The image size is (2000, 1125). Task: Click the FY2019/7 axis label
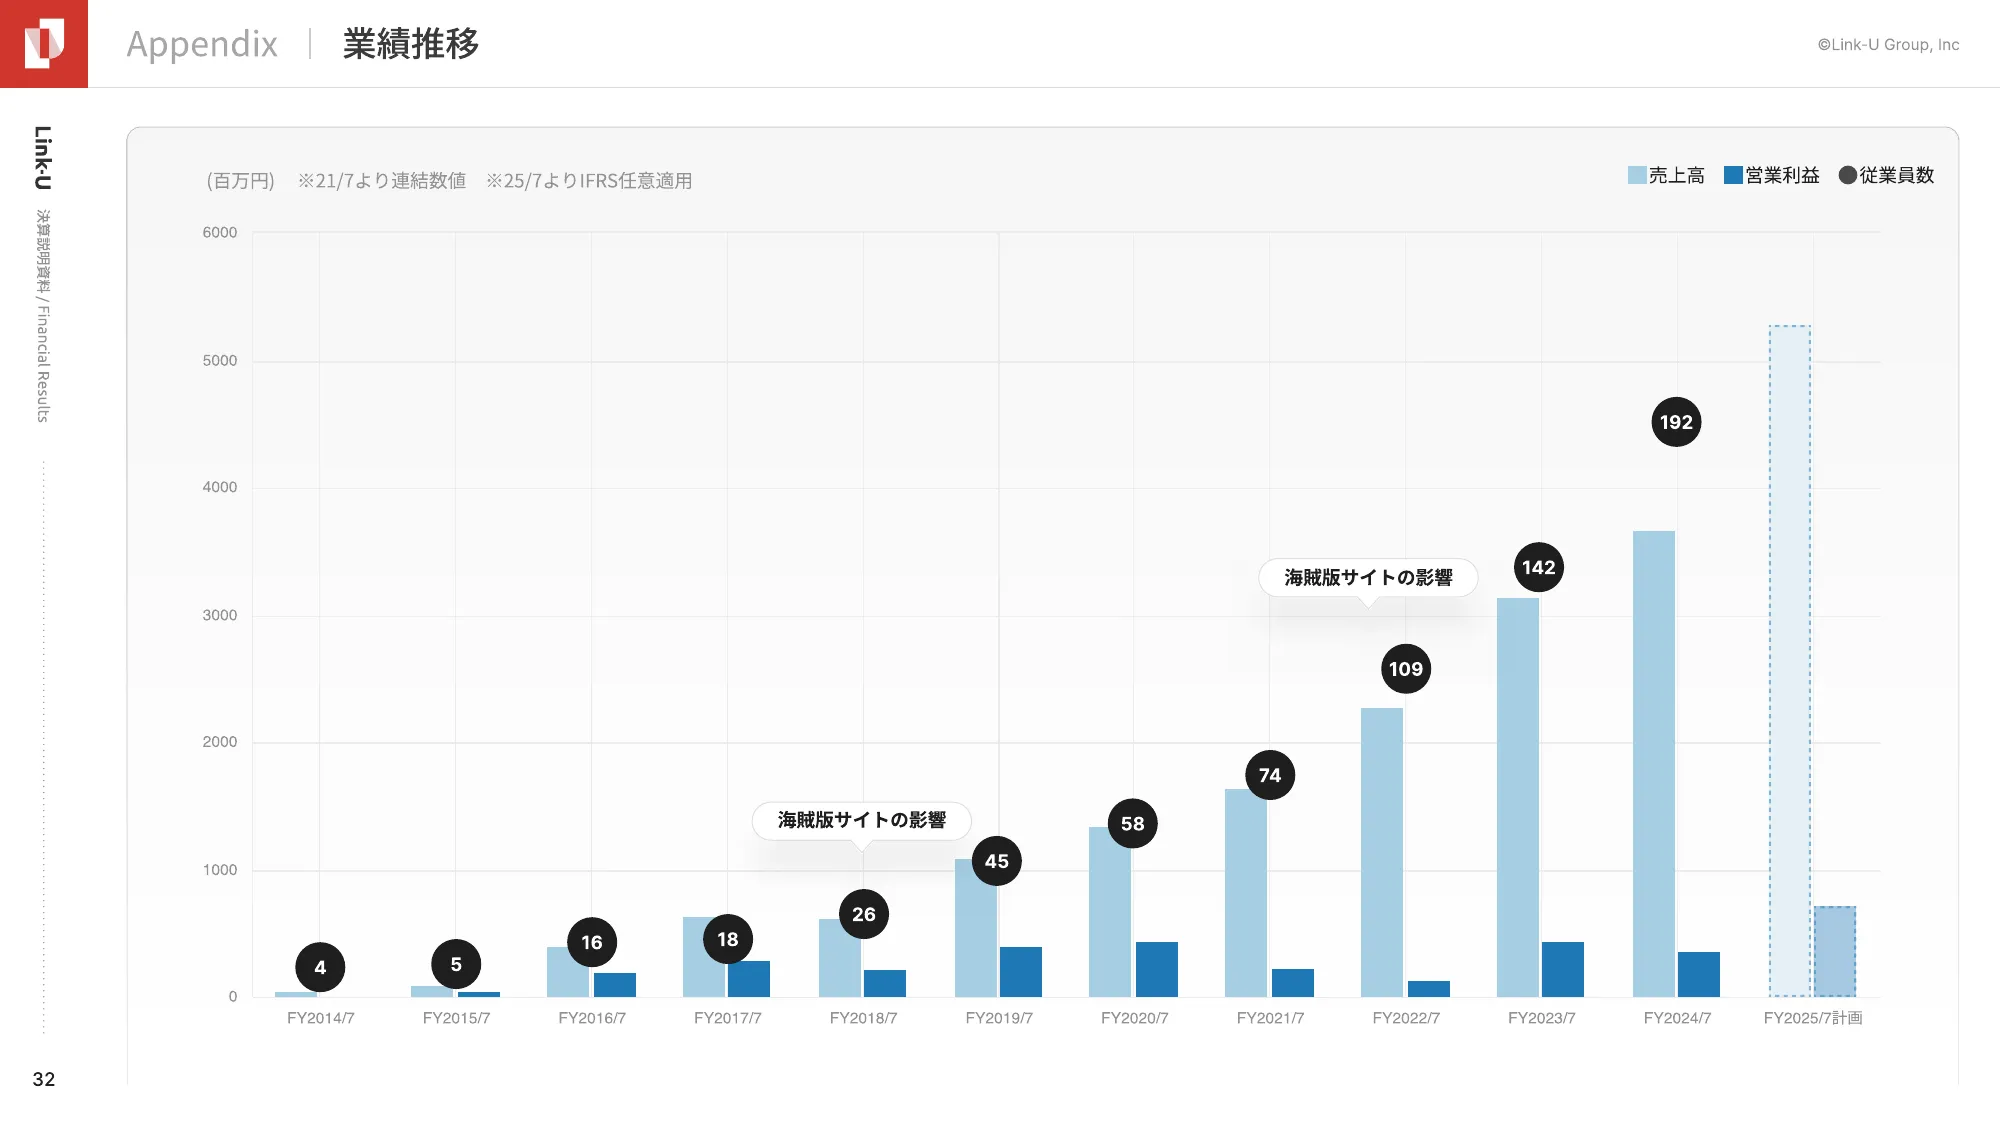pyautogui.click(x=998, y=1018)
